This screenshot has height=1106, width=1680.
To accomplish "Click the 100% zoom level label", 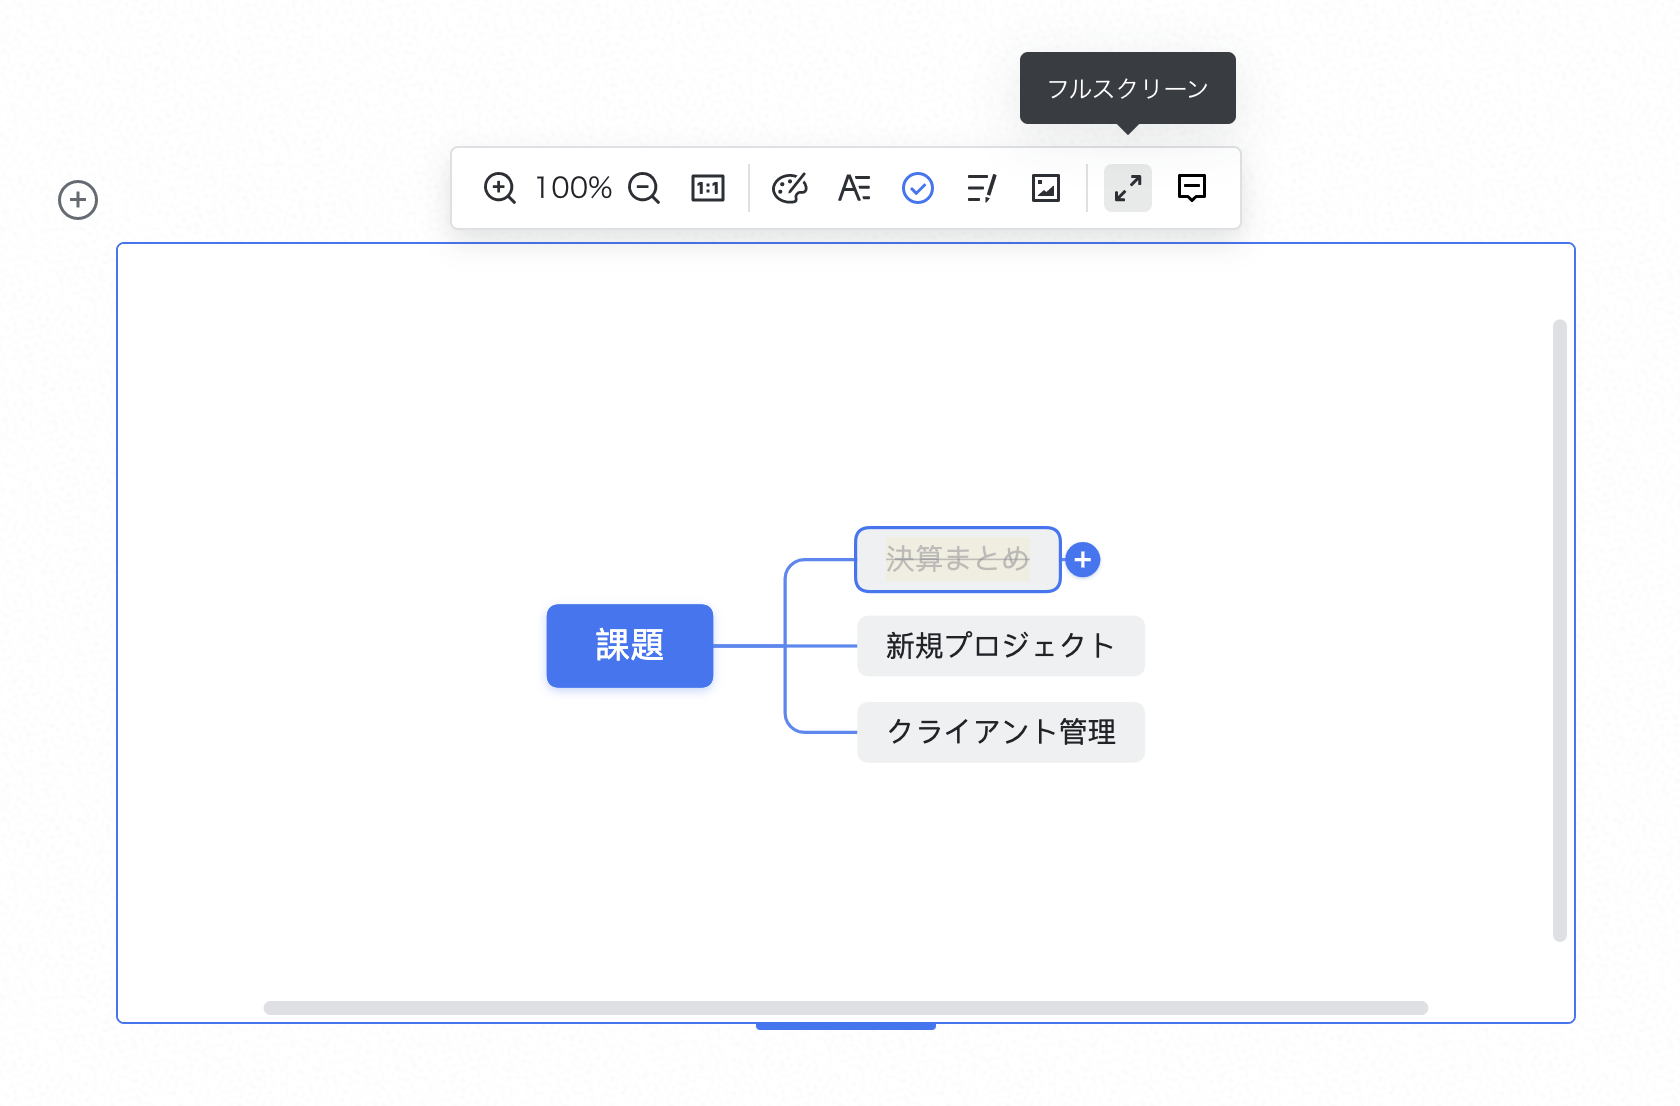I will [x=572, y=188].
